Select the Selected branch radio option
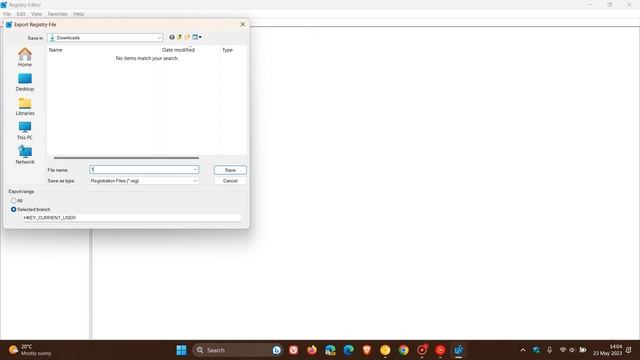The height and width of the screenshot is (360, 640). 13,209
